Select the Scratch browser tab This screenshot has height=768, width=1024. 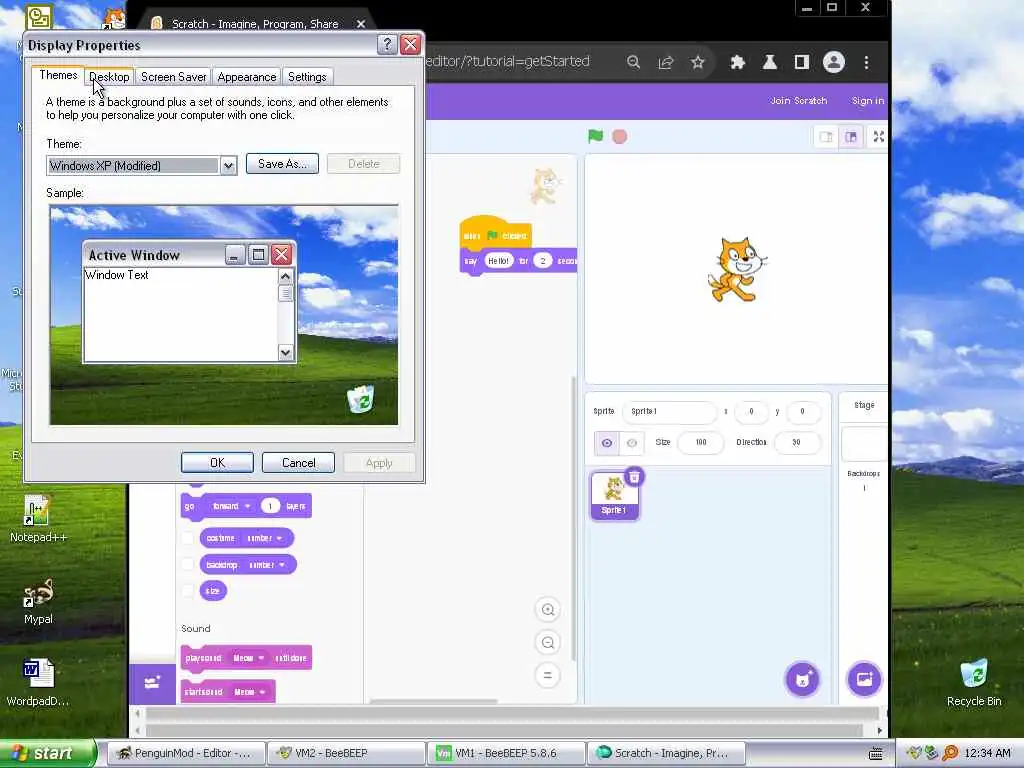click(x=255, y=24)
